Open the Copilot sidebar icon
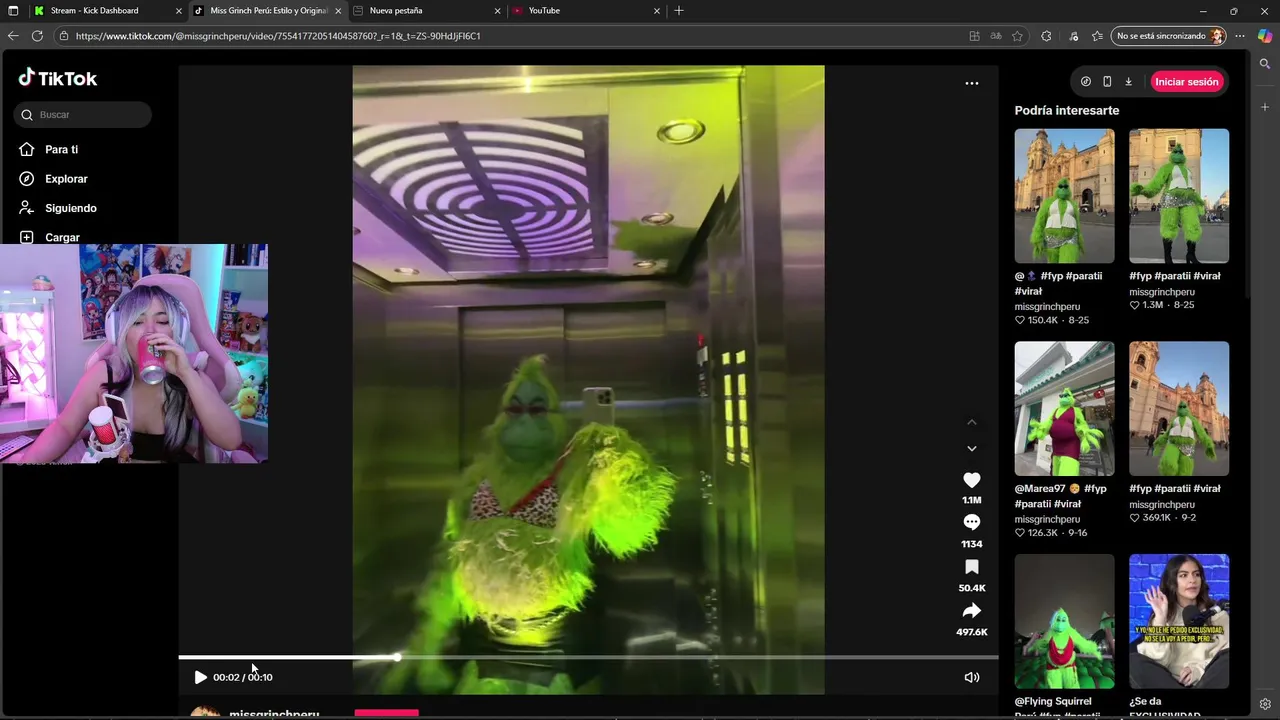The image size is (1280, 720). (x=1266, y=36)
